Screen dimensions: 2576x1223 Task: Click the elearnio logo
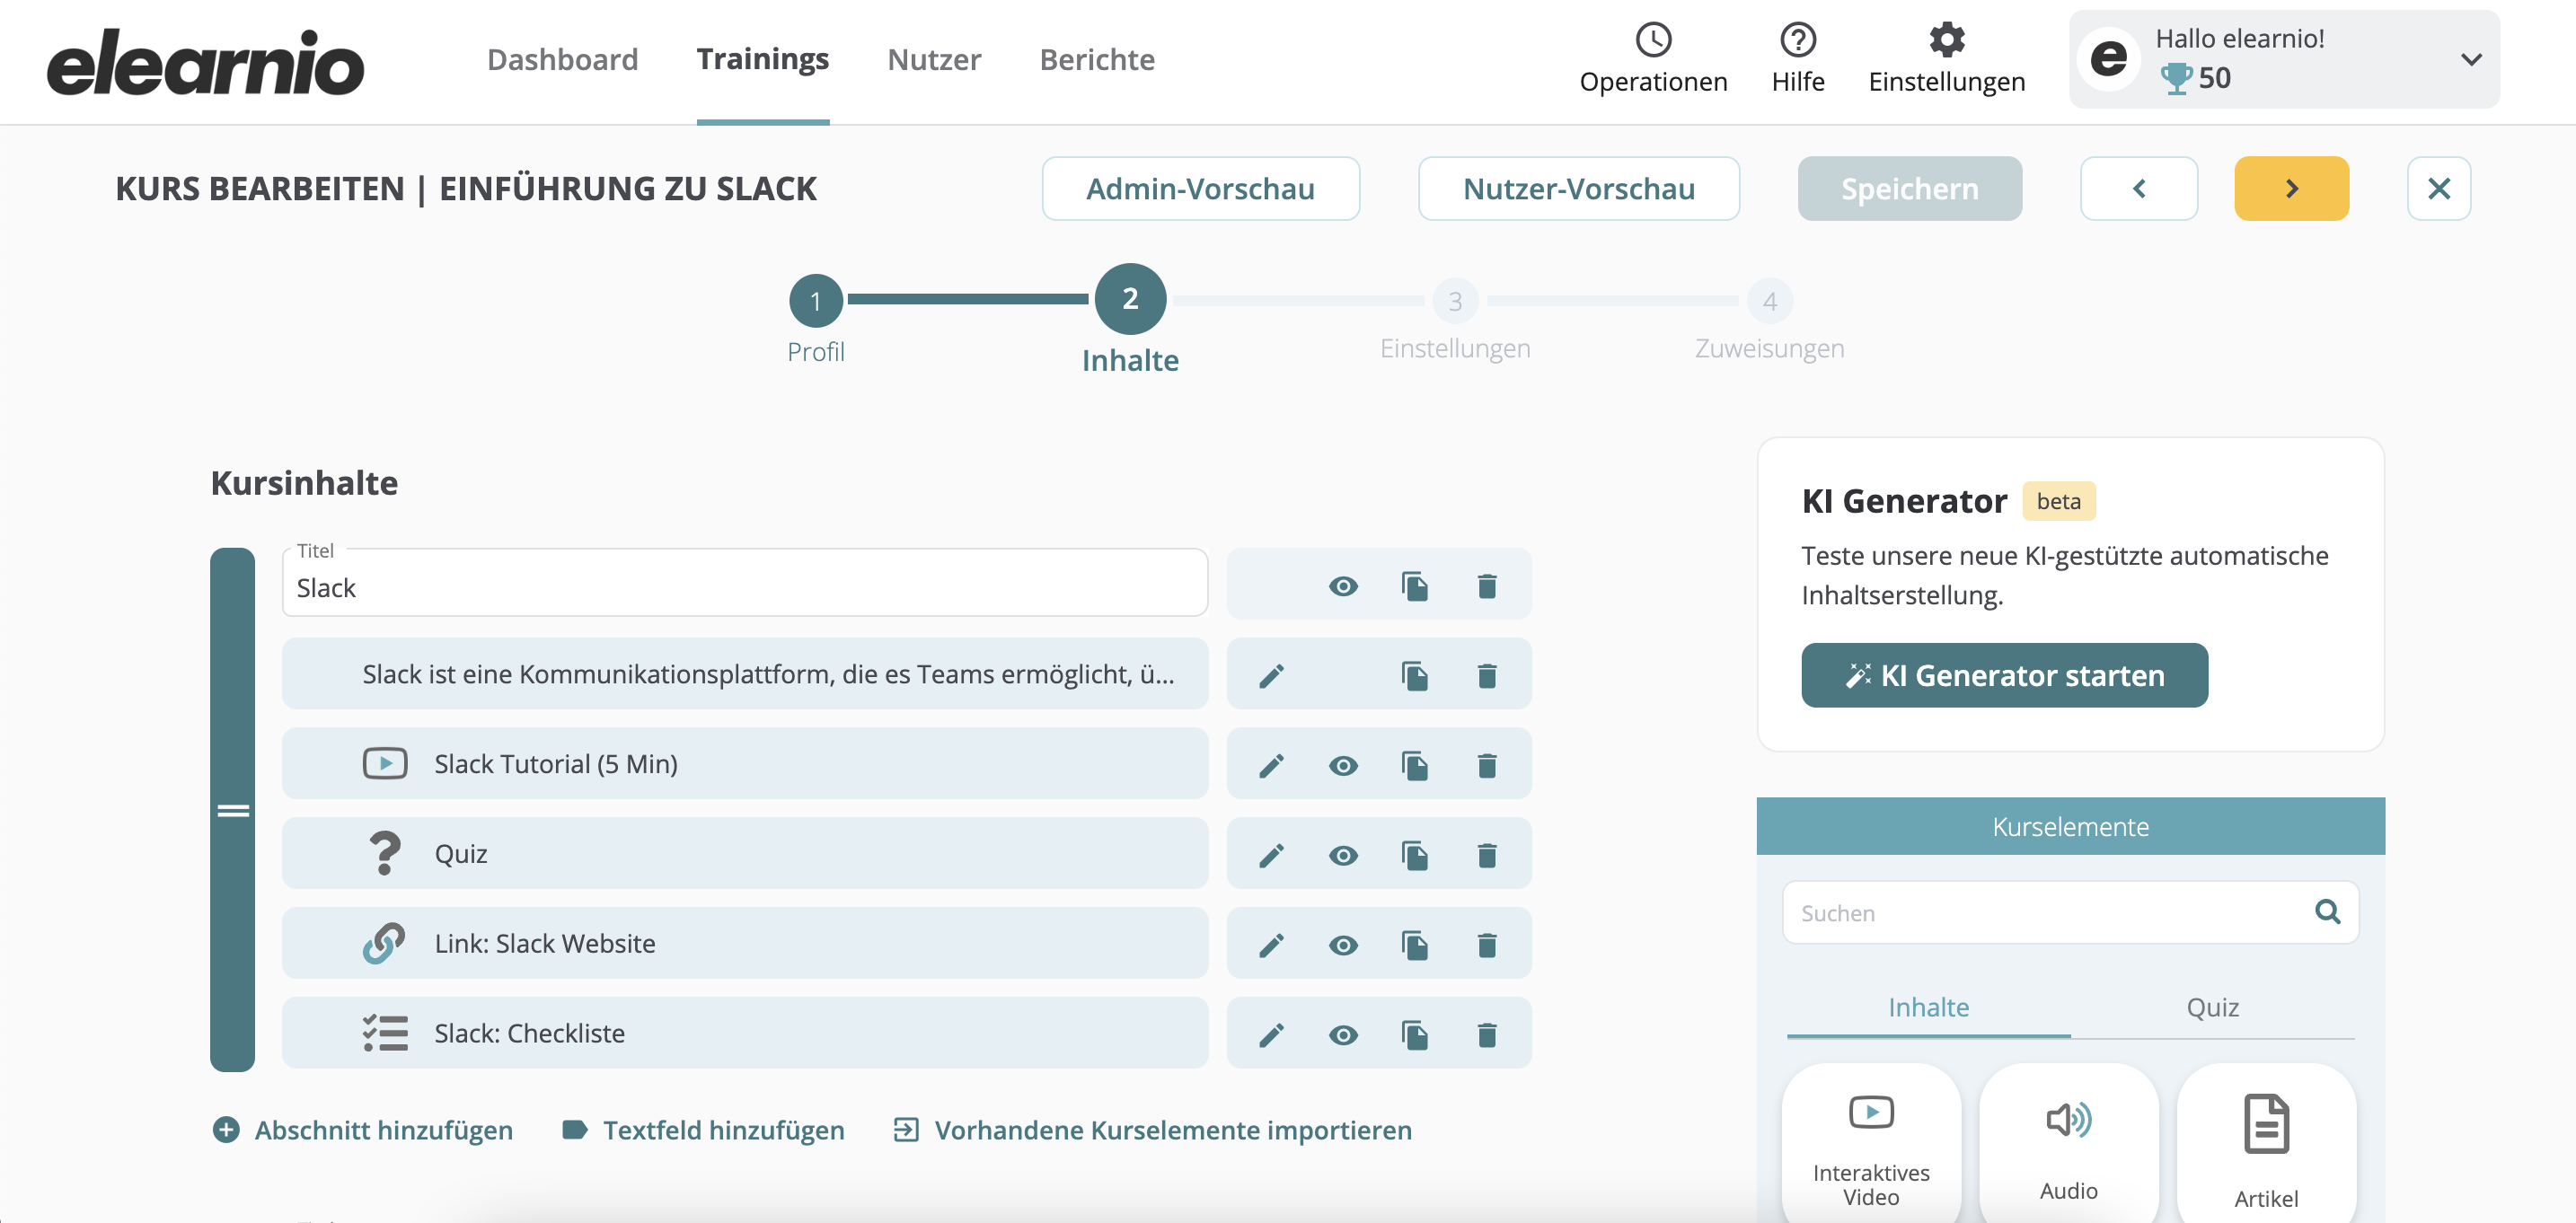tap(206, 62)
